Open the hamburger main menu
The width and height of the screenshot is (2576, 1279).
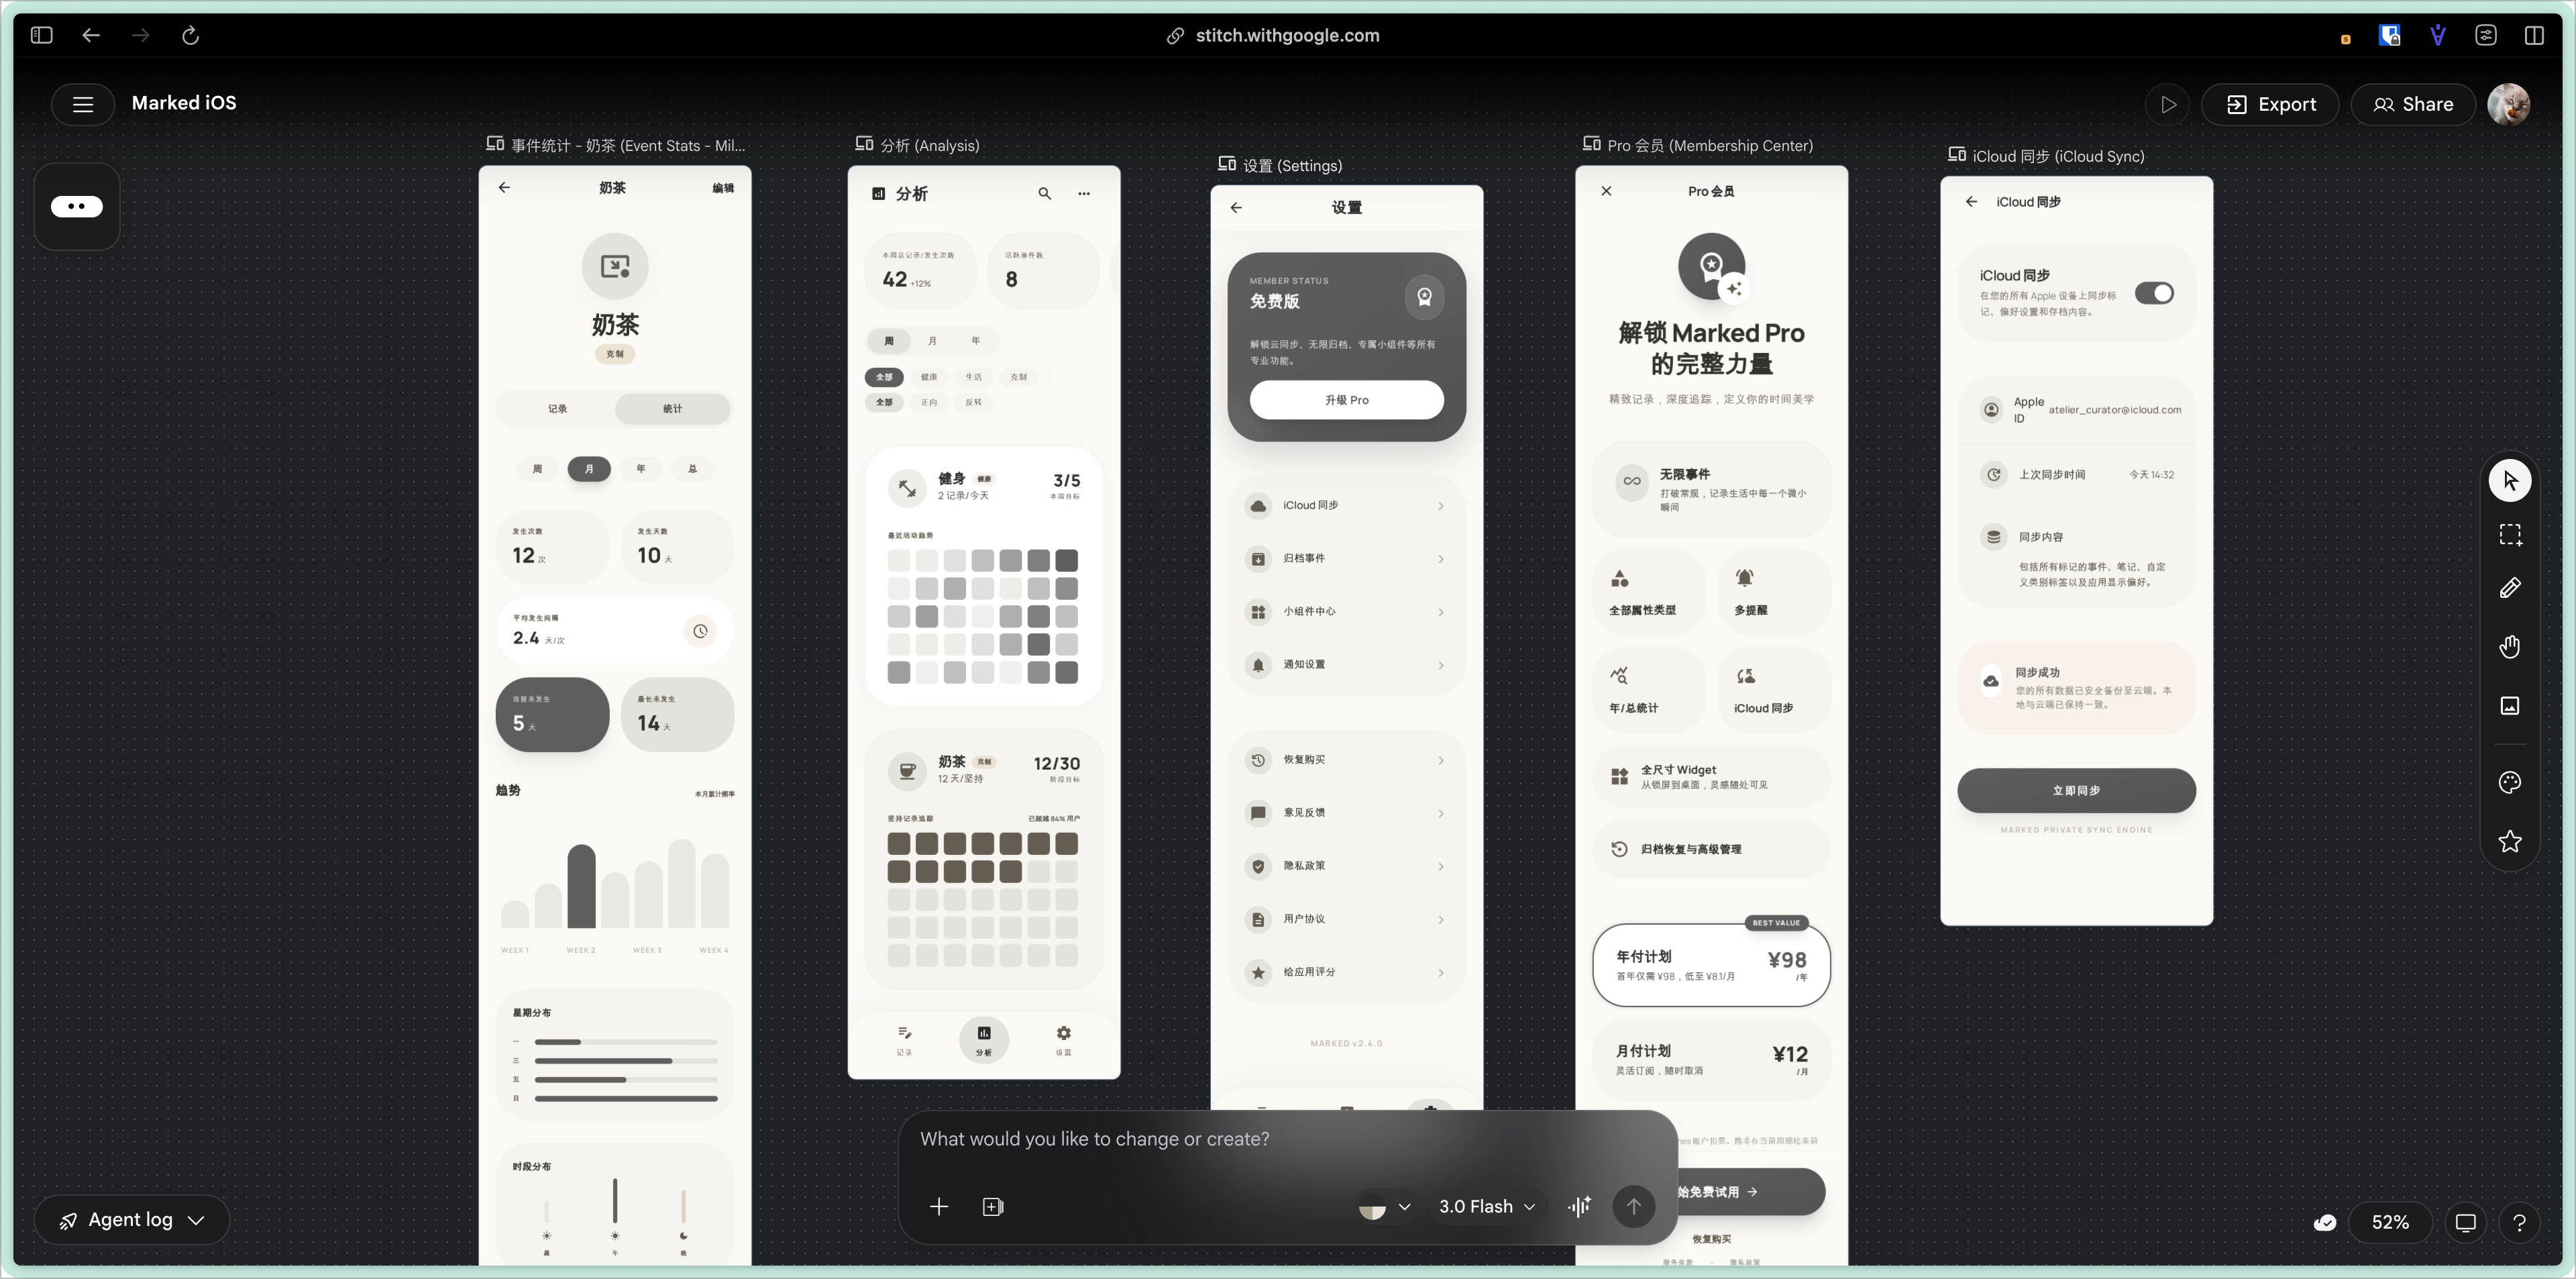(x=83, y=104)
